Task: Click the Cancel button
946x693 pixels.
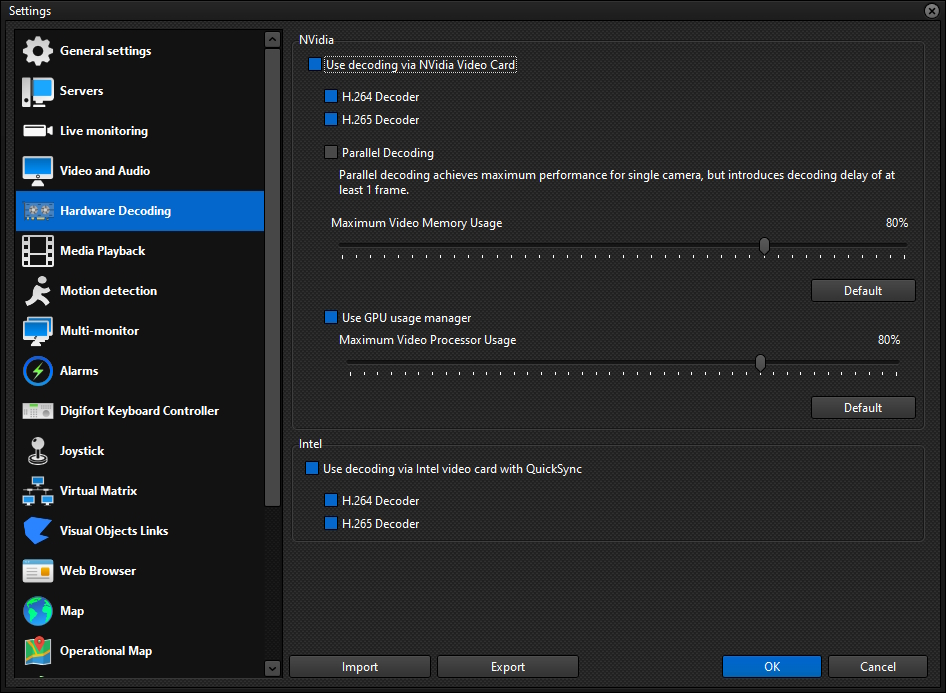Action: [x=878, y=666]
